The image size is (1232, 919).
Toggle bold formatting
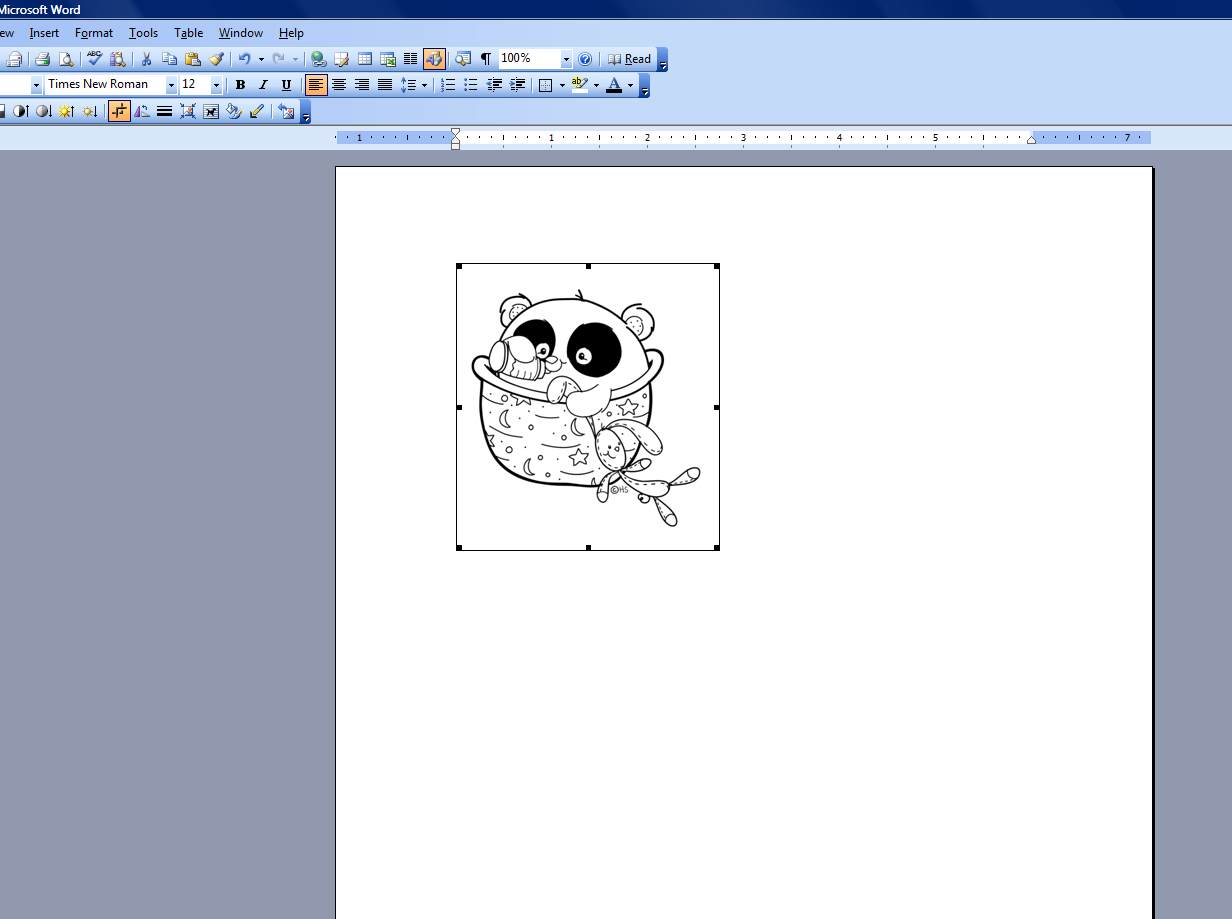pos(240,85)
